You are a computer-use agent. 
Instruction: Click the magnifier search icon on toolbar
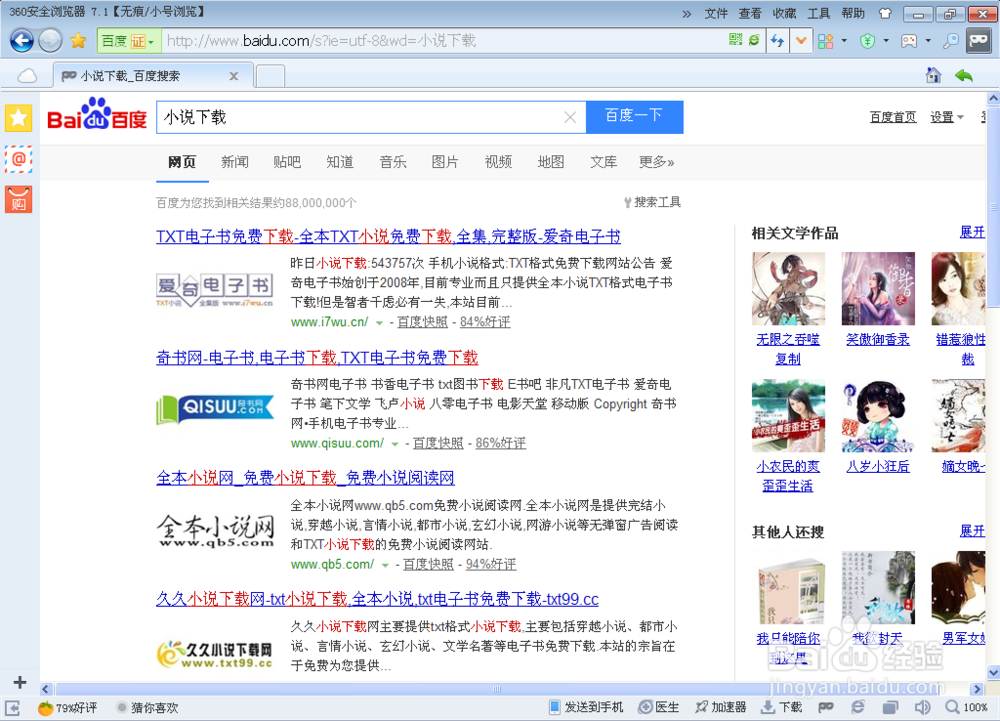951,41
